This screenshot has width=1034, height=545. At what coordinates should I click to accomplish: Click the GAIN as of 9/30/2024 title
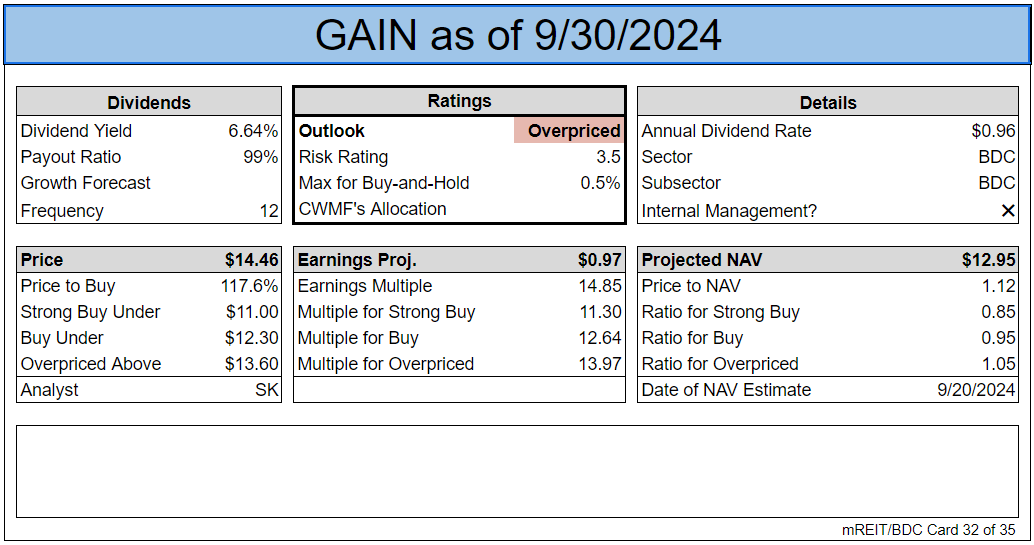pos(518,35)
